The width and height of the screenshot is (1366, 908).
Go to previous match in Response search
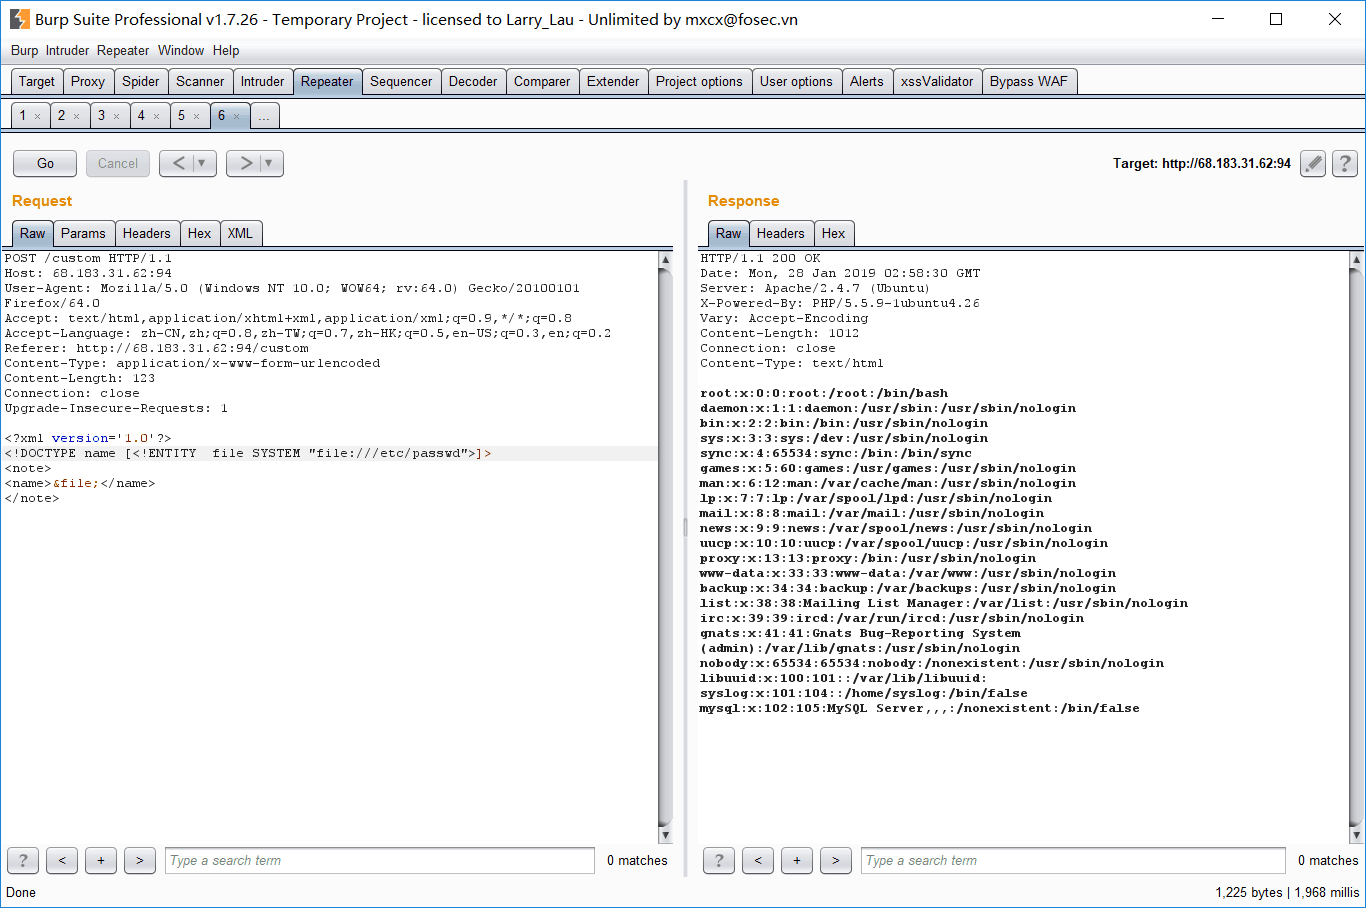coord(758,860)
